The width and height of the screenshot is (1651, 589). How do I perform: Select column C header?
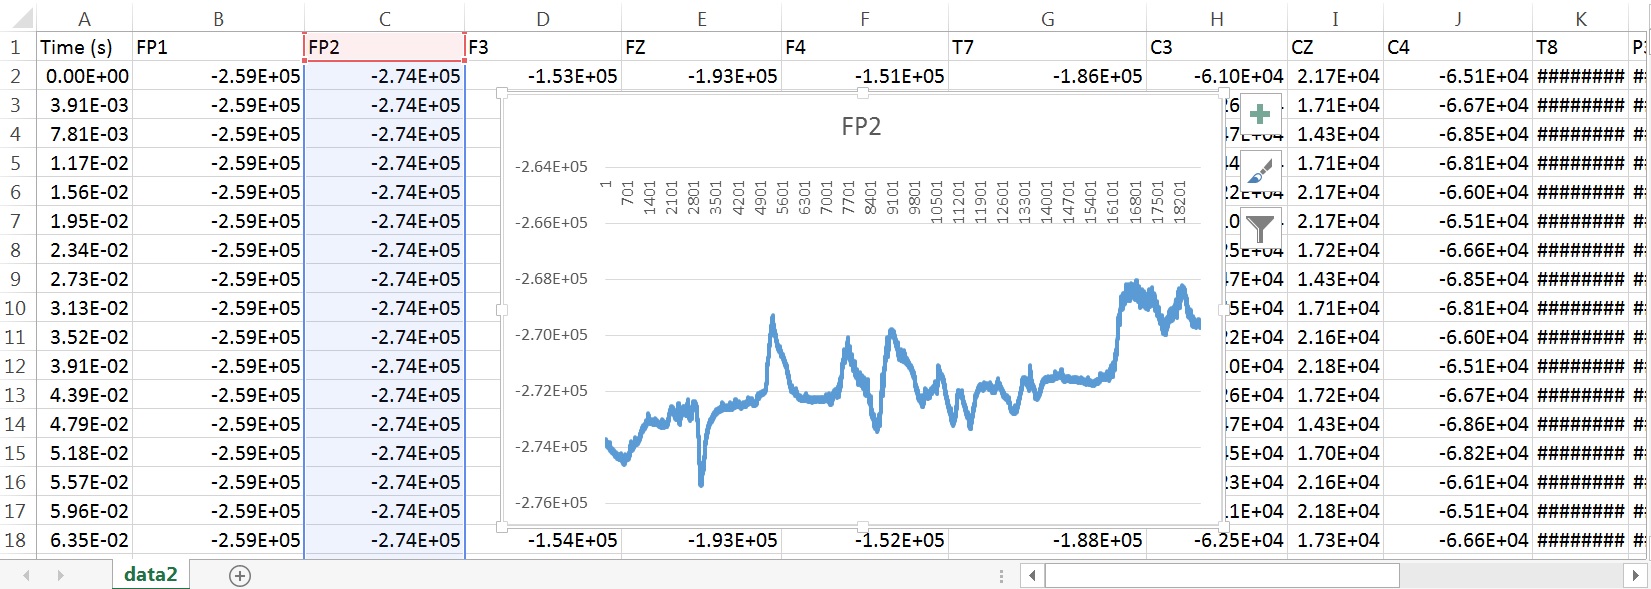(x=384, y=19)
